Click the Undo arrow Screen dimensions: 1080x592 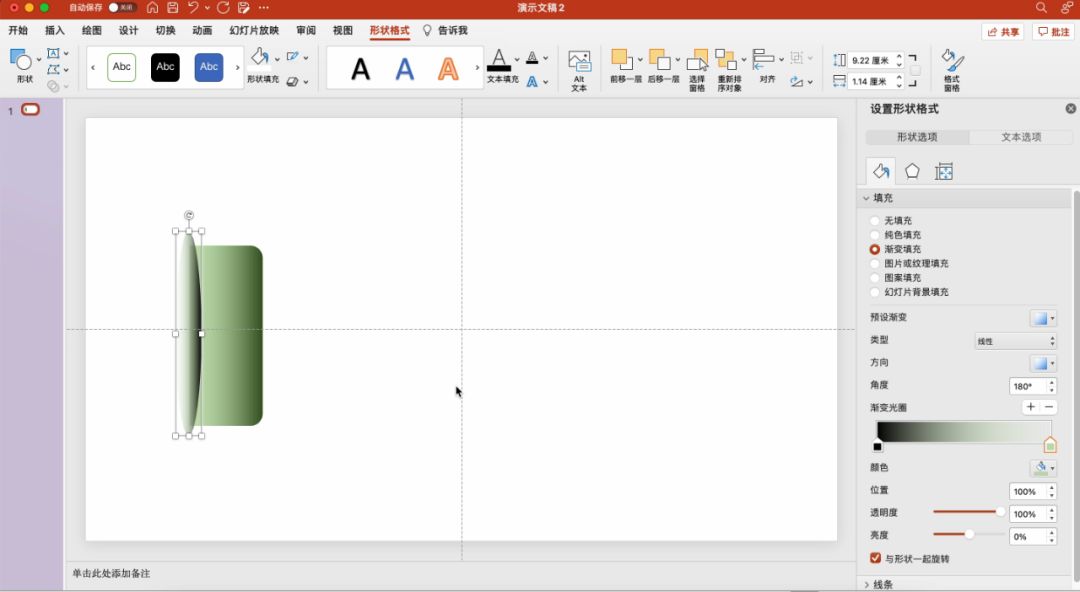tap(193, 8)
